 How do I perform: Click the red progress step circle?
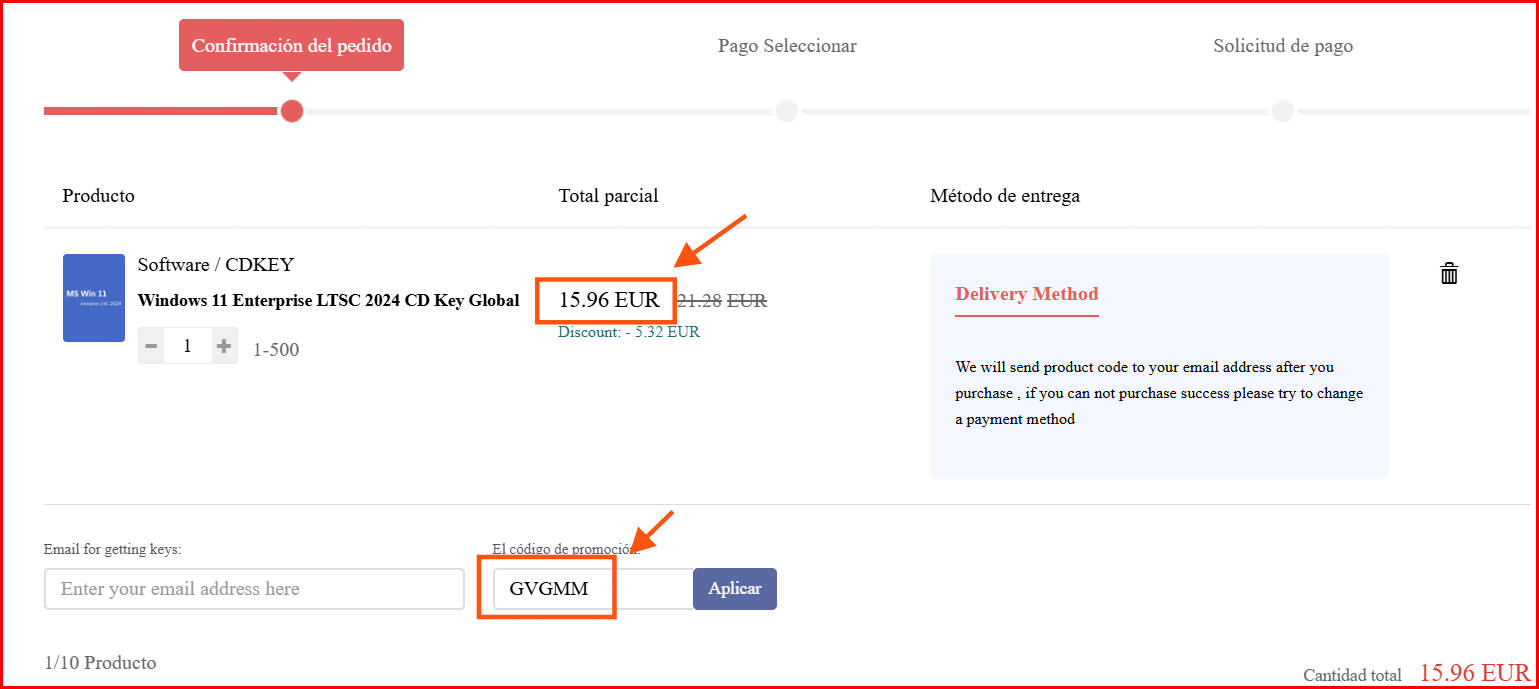click(292, 110)
